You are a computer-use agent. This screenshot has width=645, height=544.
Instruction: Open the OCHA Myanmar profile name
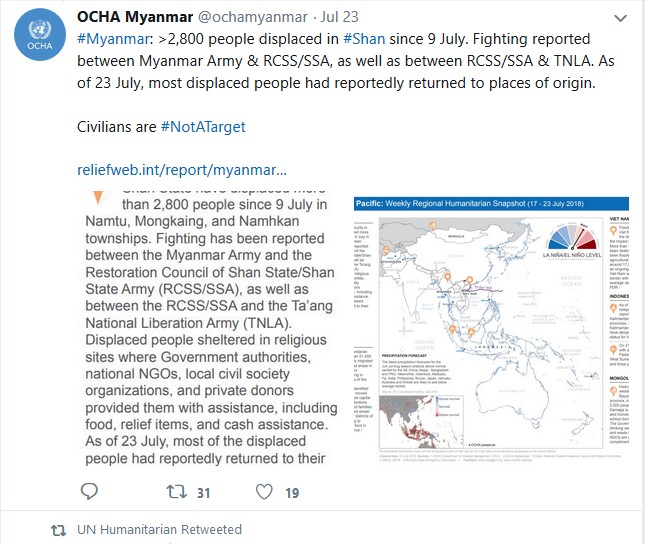[x=134, y=19]
